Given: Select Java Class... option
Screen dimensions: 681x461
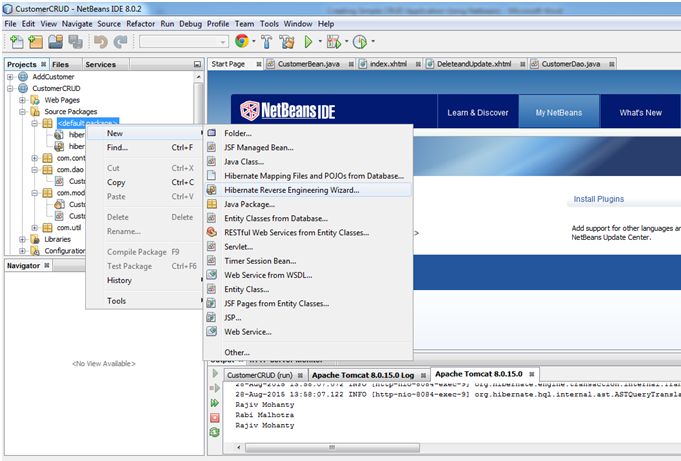Looking at the screenshot, I should point(308,162).
